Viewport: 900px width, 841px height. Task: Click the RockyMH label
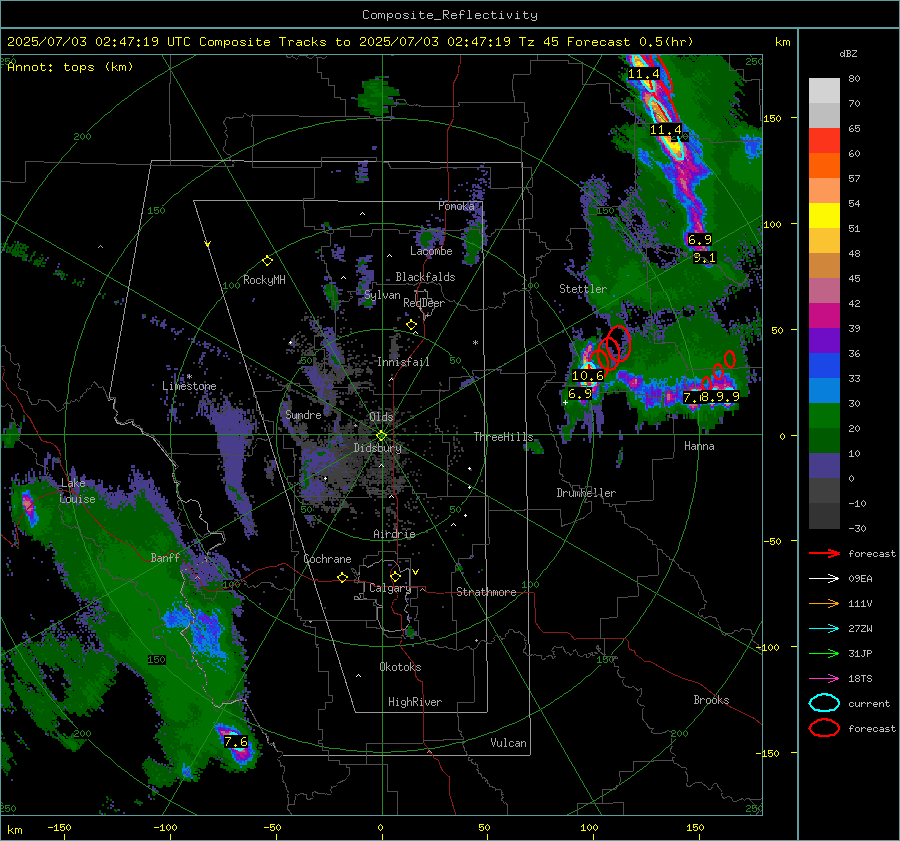coord(264,280)
